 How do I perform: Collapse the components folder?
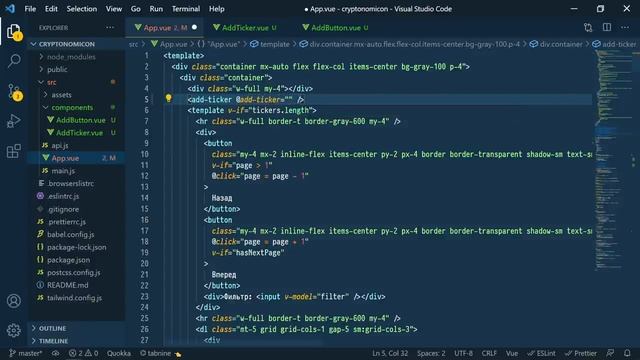tap(72, 107)
